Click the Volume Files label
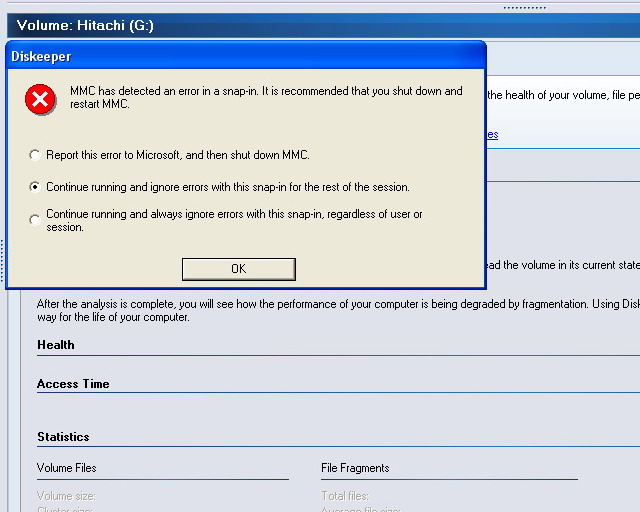The width and height of the screenshot is (640, 512). pos(67,468)
